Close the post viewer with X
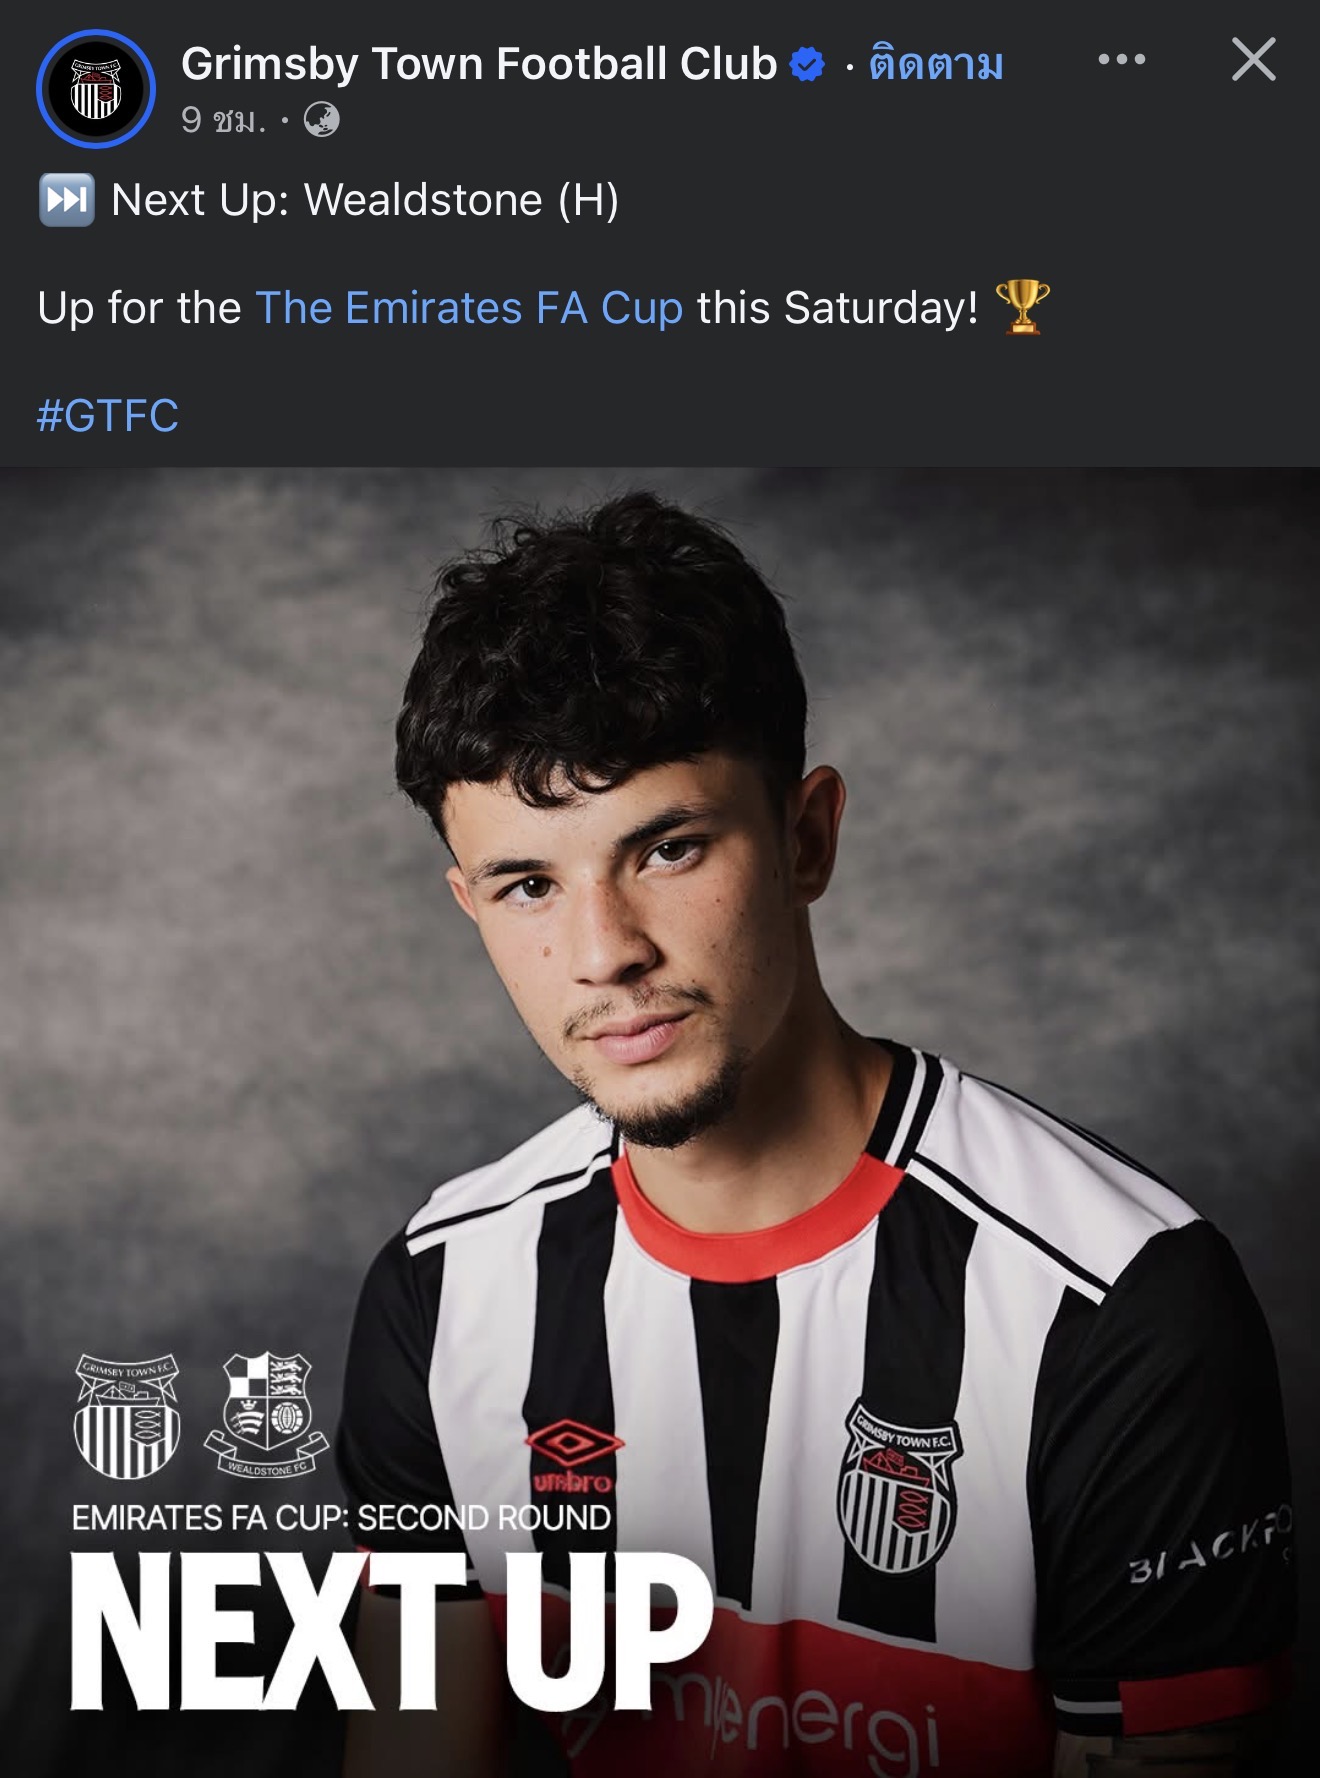The width and height of the screenshot is (1320, 1778). 1253,59
